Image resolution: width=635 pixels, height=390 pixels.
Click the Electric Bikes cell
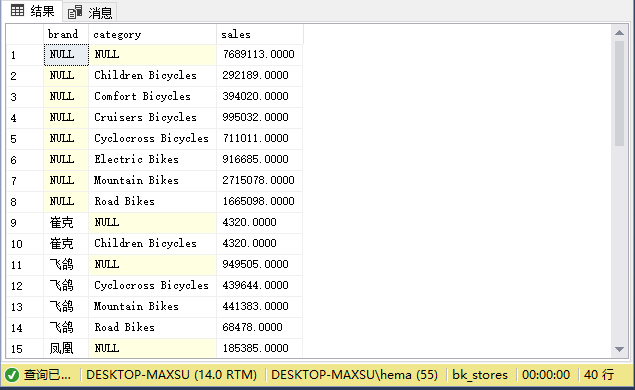tap(152, 160)
